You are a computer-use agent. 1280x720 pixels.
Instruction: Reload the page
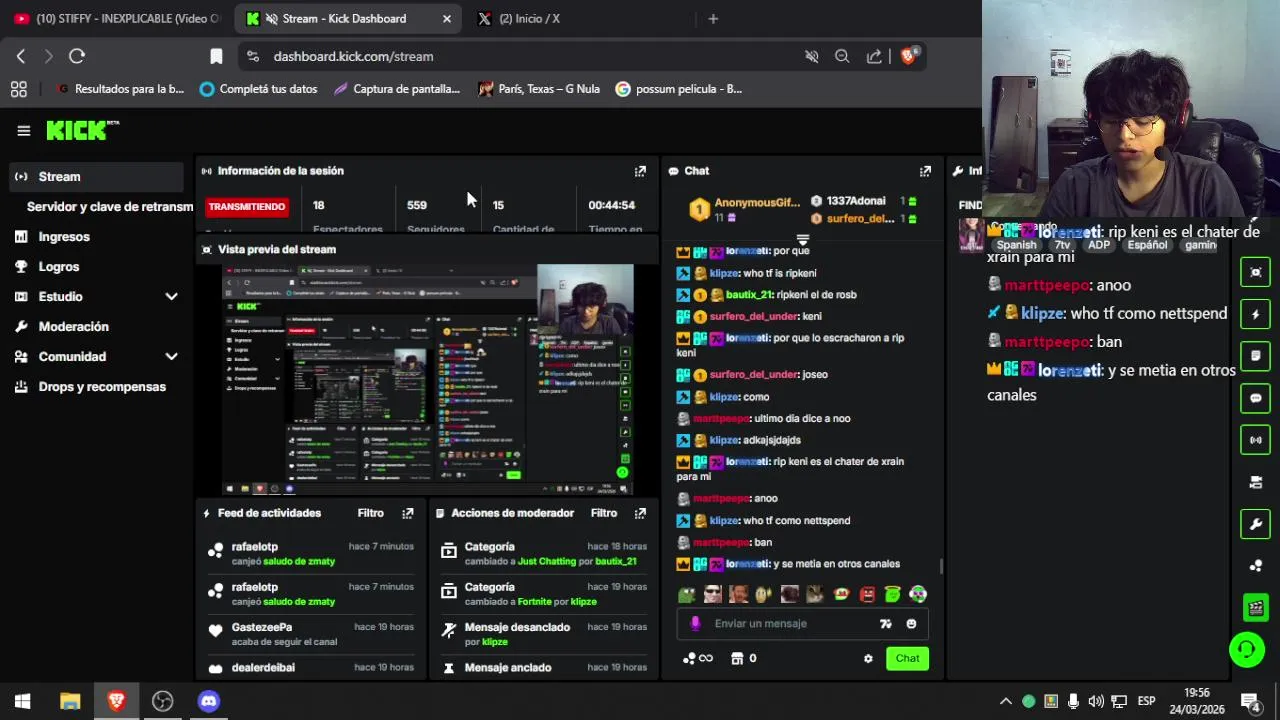[77, 57]
